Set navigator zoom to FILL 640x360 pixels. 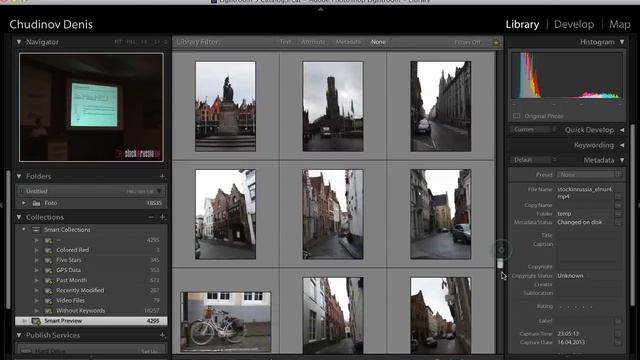coord(131,42)
